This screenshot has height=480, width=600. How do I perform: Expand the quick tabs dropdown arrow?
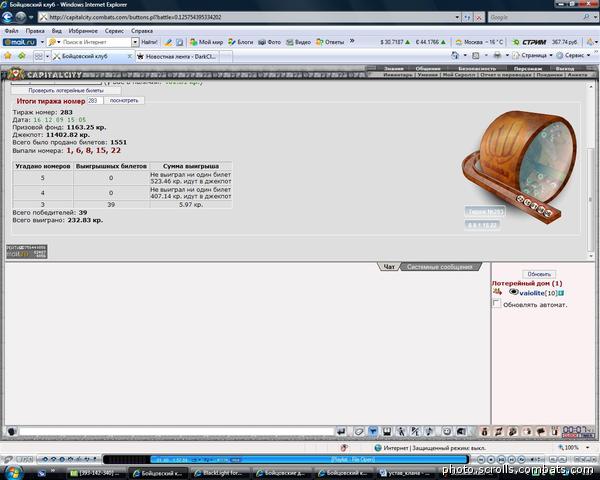click(47, 56)
